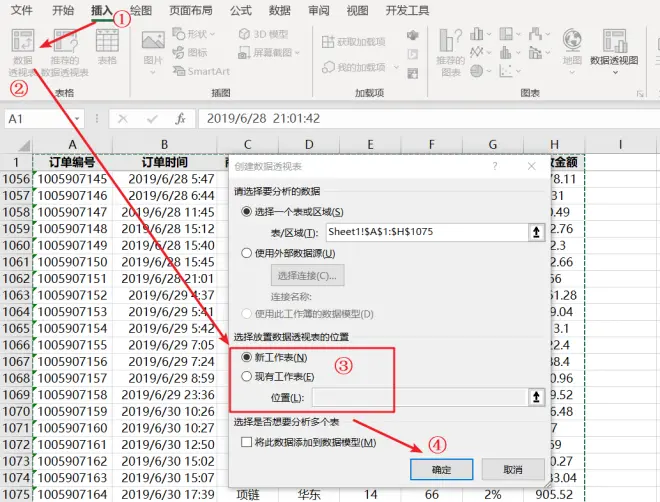The width and height of the screenshot is (660, 502).
Task: Click the 3D 模型 button
Action: pos(263,34)
